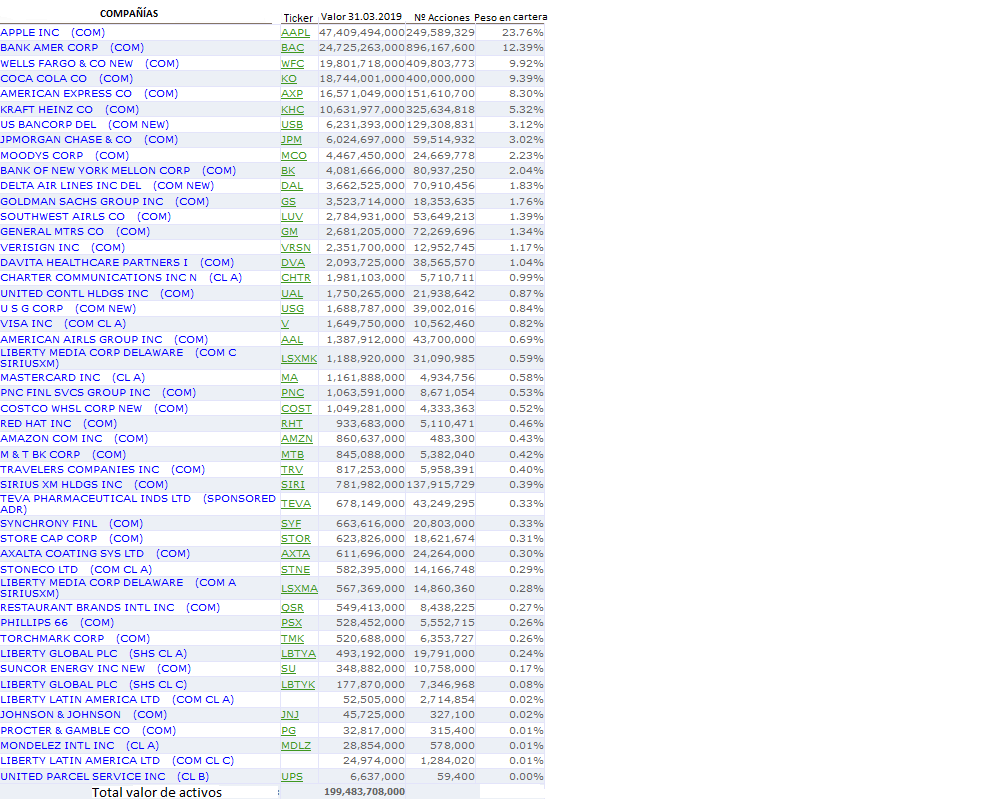The width and height of the screenshot is (994, 799).
Task: Open the AAL ticker link
Action: pos(292,339)
